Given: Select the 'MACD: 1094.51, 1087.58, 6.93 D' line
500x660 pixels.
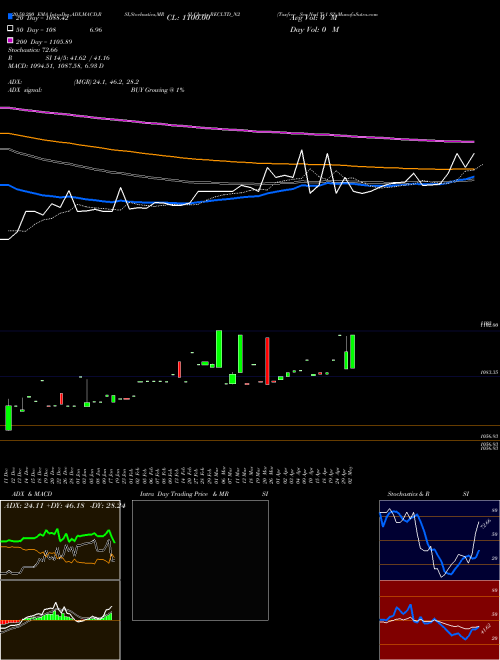Looking at the screenshot, I should (56, 66).
